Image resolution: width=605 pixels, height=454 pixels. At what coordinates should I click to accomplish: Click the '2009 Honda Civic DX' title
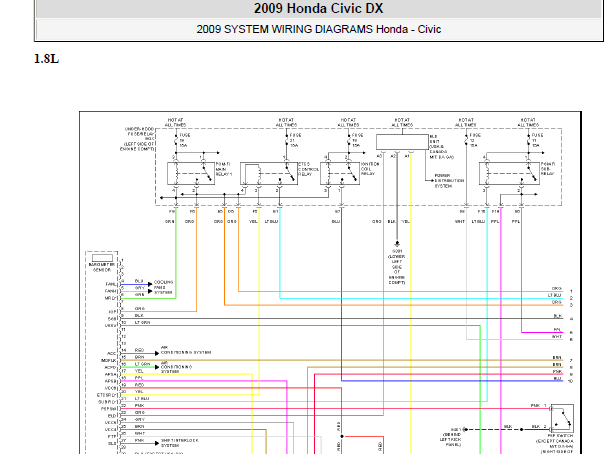(318, 8)
